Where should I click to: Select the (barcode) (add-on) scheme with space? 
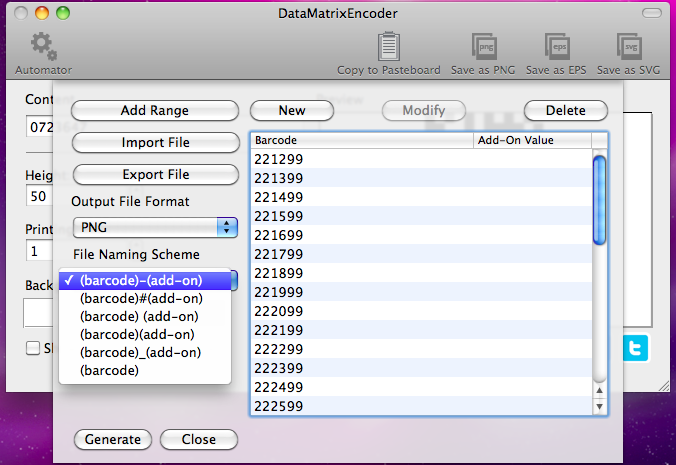click(145, 316)
